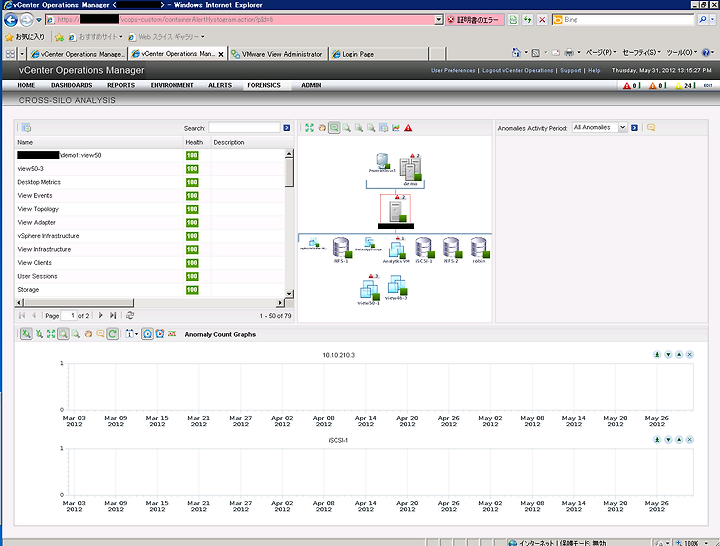Select the view46-3 VM group node

(x=396, y=287)
